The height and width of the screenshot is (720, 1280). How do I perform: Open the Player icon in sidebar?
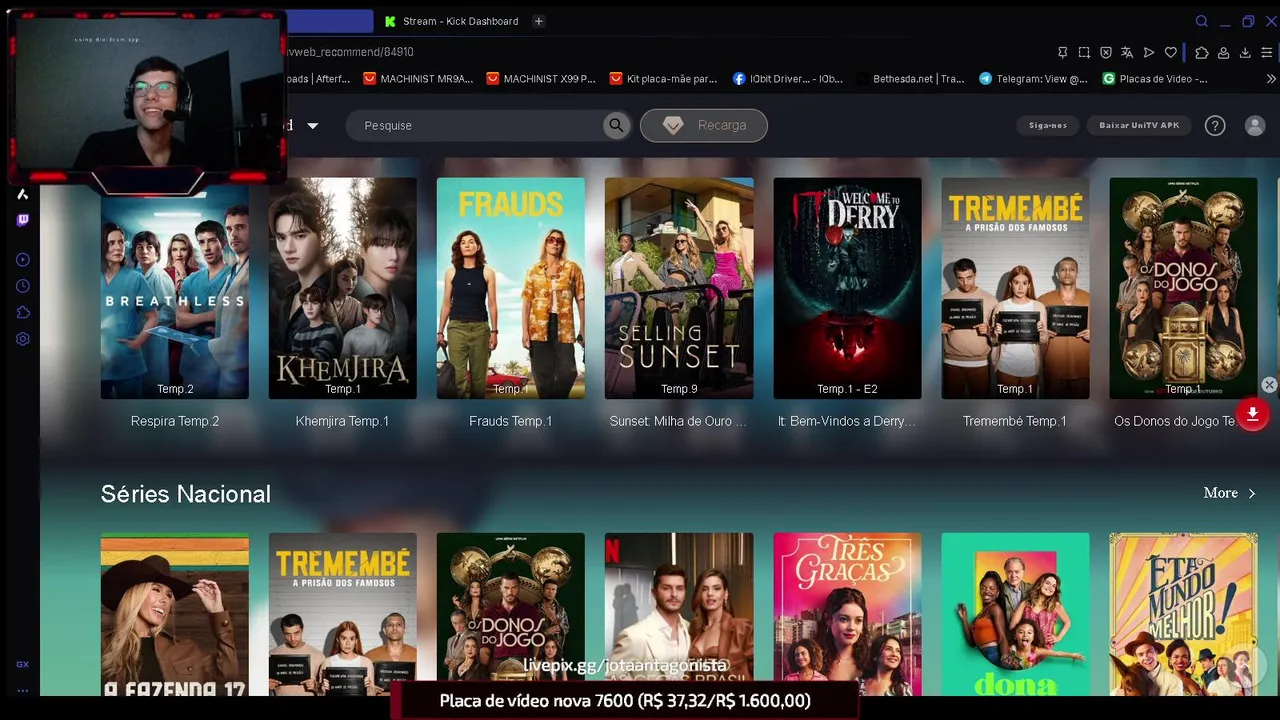22,260
